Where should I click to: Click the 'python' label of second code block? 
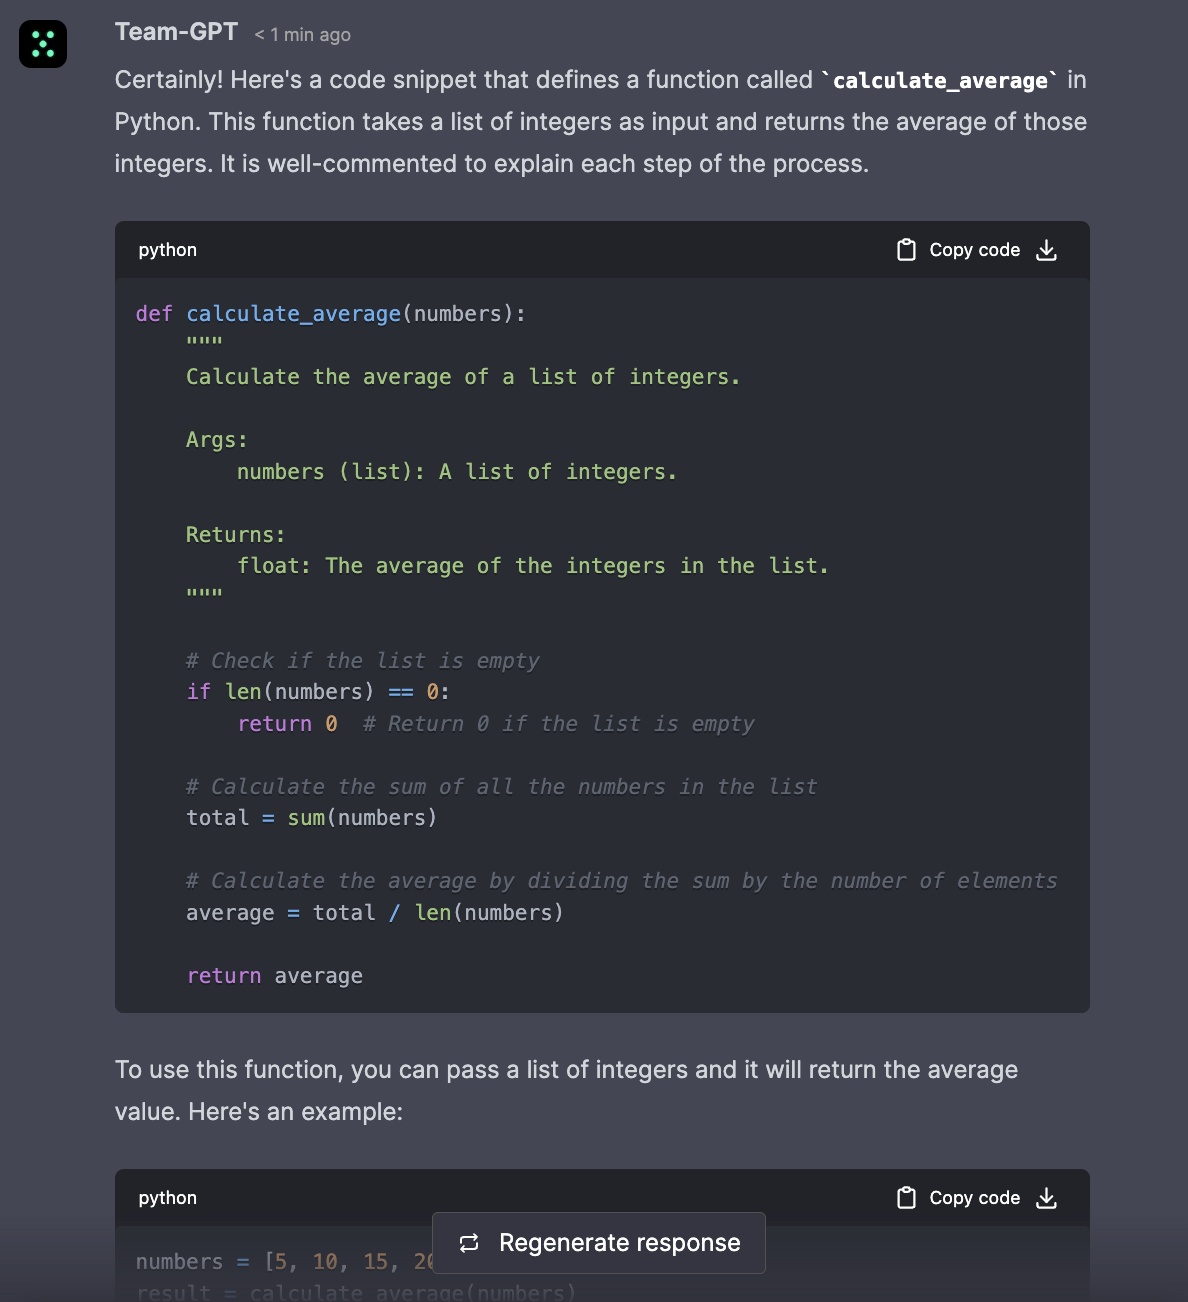[168, 1198]
